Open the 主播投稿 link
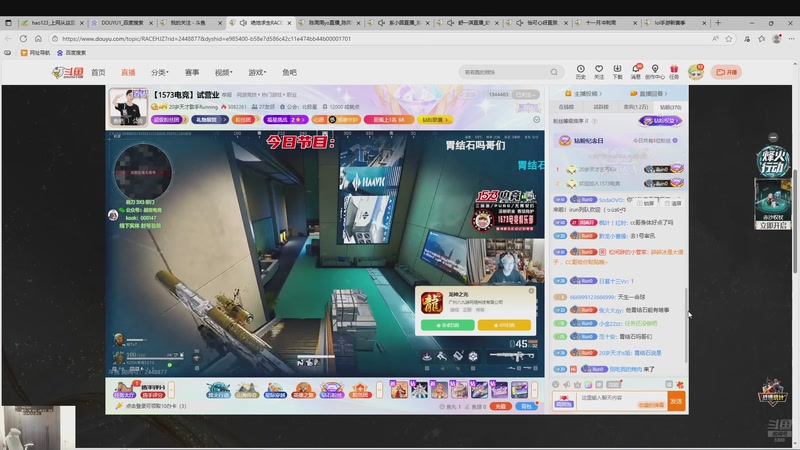The image size is (800, 450). (x=584, y=93)
